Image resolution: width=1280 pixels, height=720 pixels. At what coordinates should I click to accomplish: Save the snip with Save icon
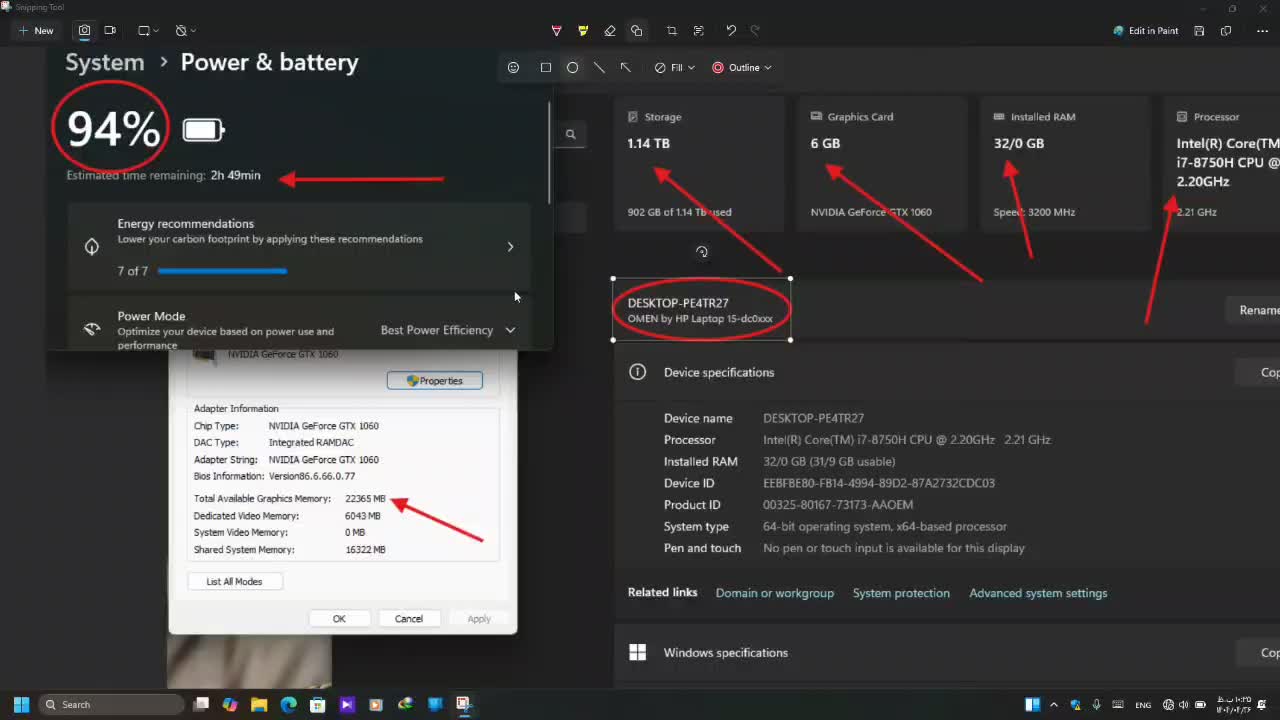coord(1199,31)
